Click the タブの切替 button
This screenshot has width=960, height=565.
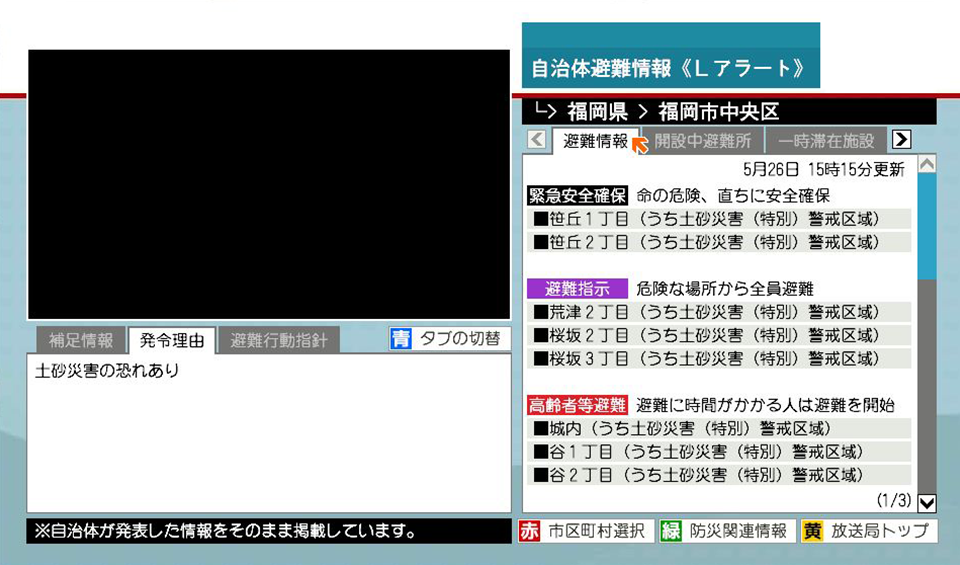[450, 339]
